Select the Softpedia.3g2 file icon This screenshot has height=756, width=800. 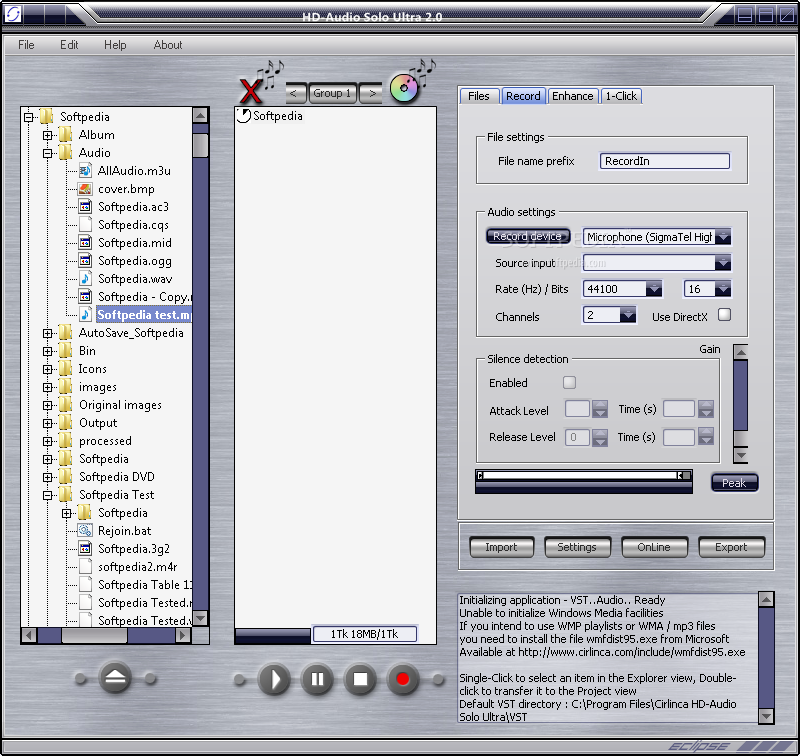pyautogui.click(x=85, y=548)
